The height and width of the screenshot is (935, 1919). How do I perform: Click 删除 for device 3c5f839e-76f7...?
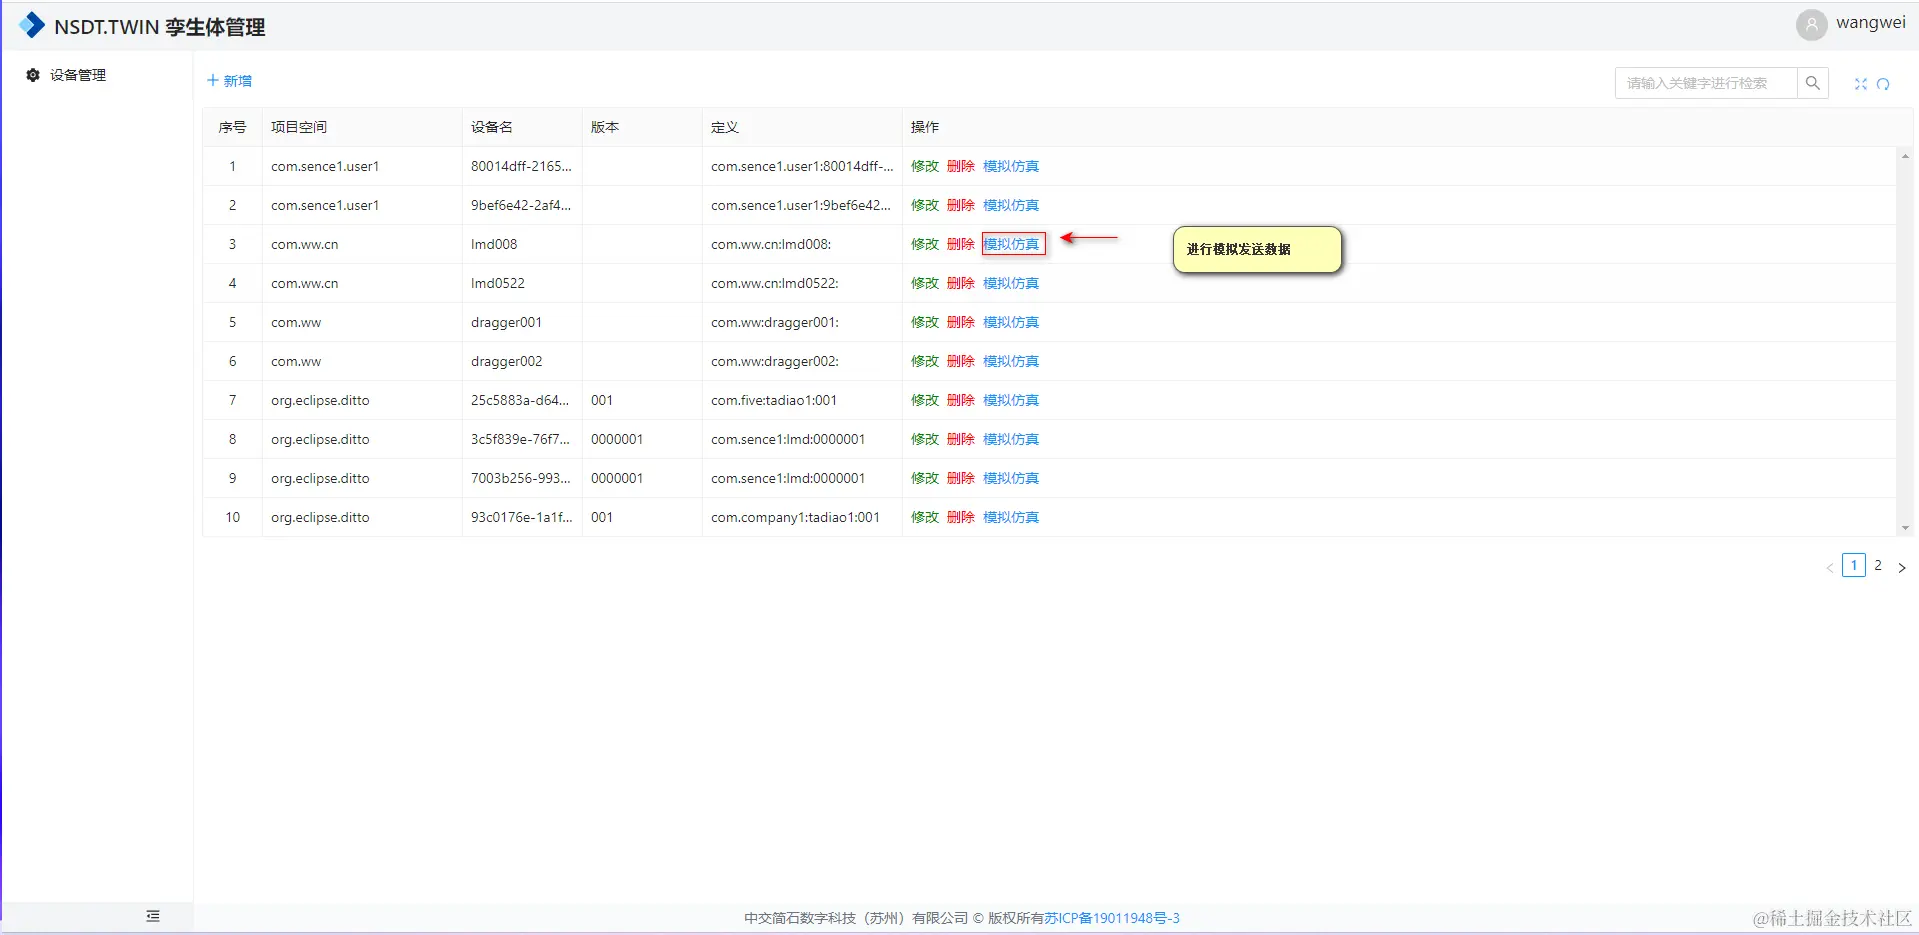tap(961, 439)
